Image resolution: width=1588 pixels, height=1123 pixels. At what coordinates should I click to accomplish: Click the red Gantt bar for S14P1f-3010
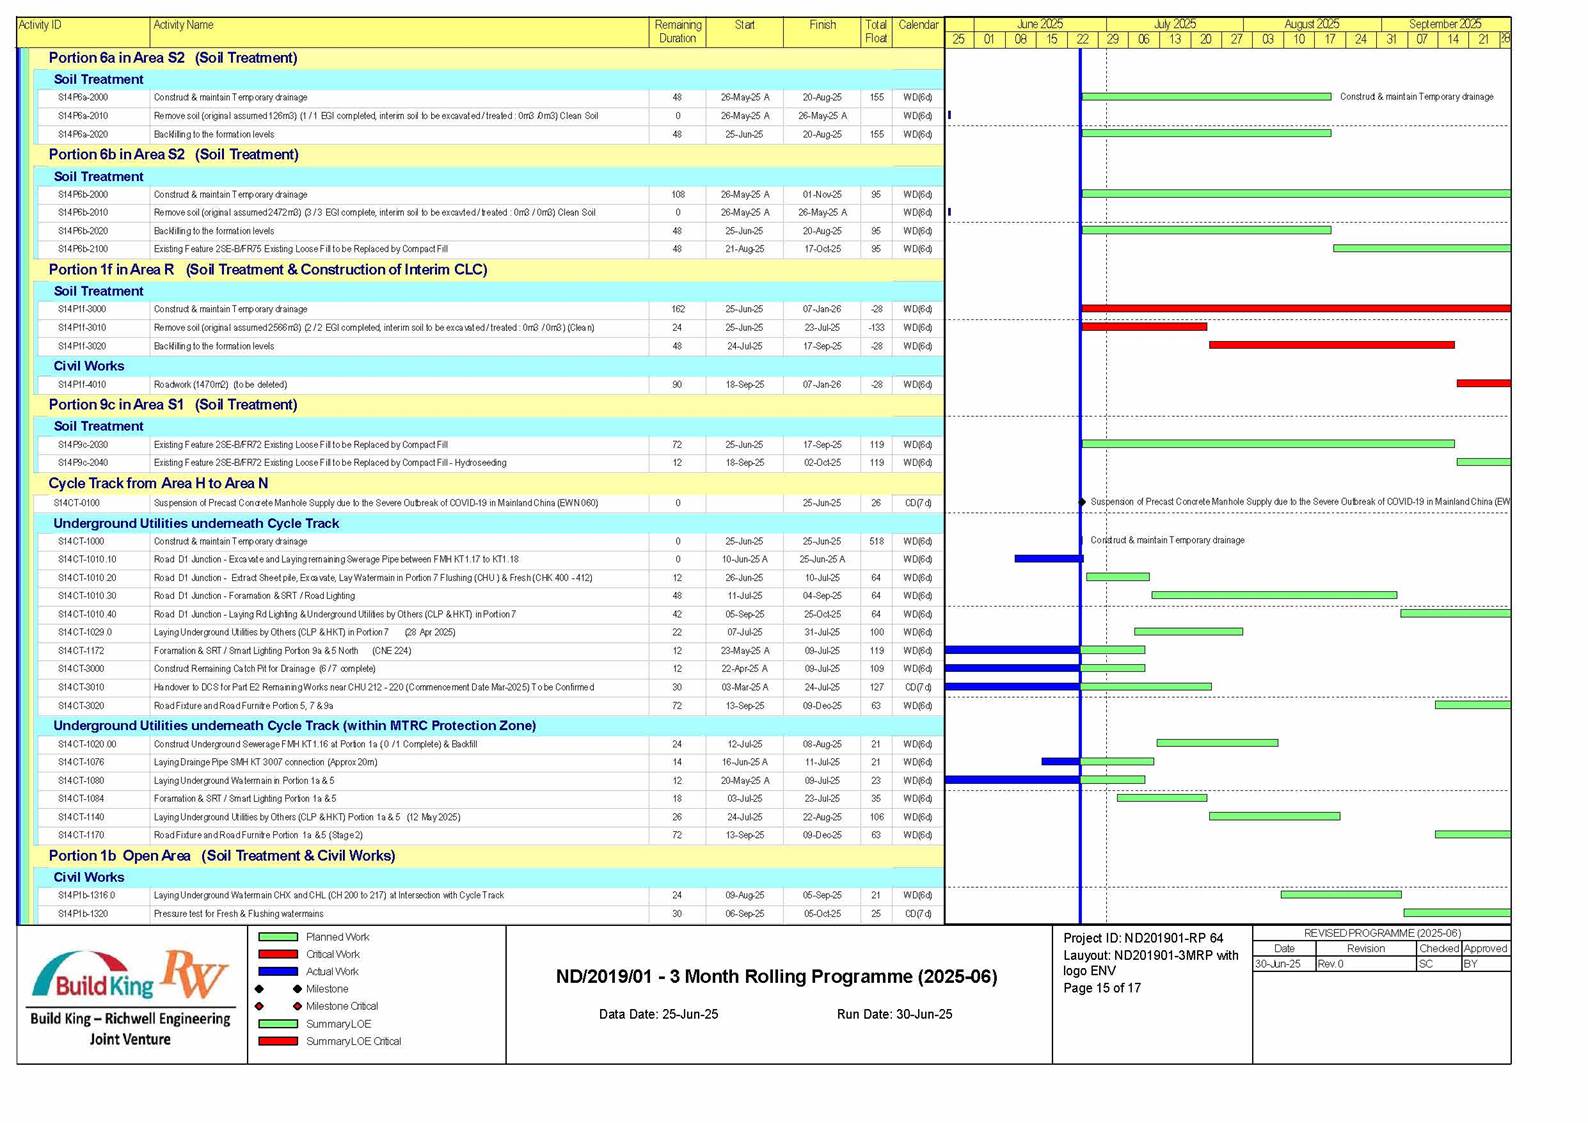1144,327
